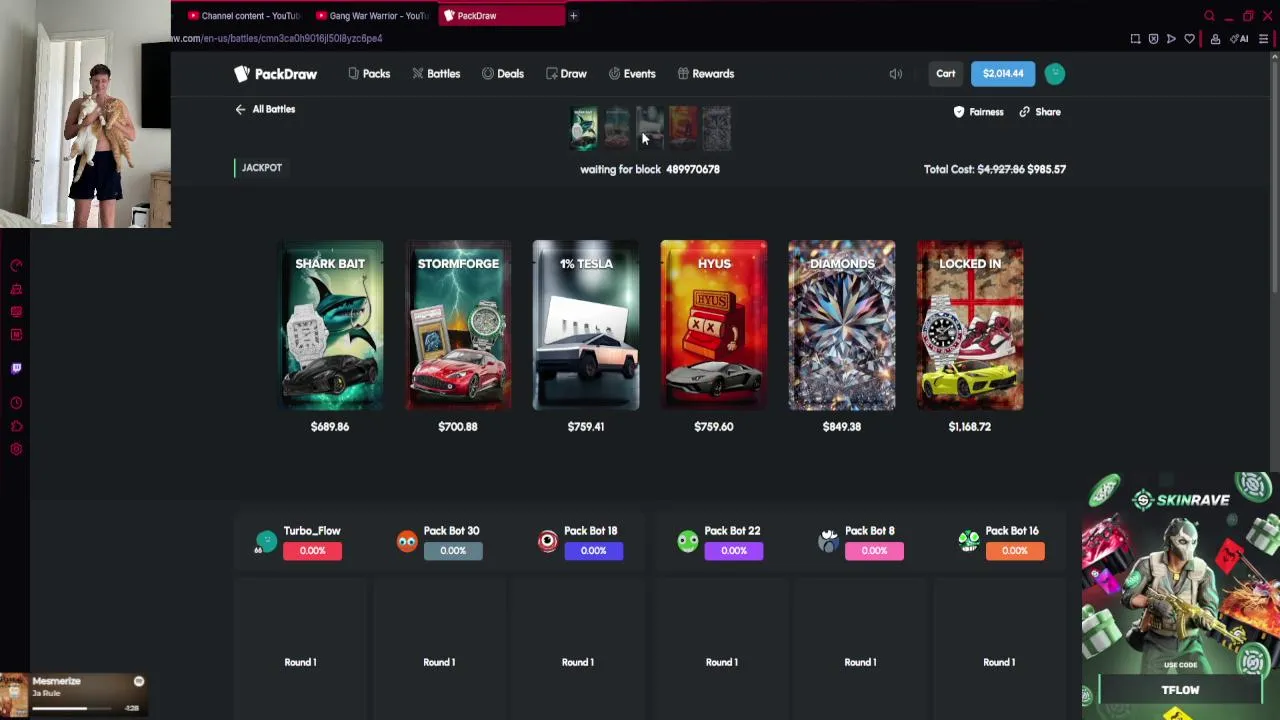Bookmark page with the heart icon

(x=1189, y=39)
